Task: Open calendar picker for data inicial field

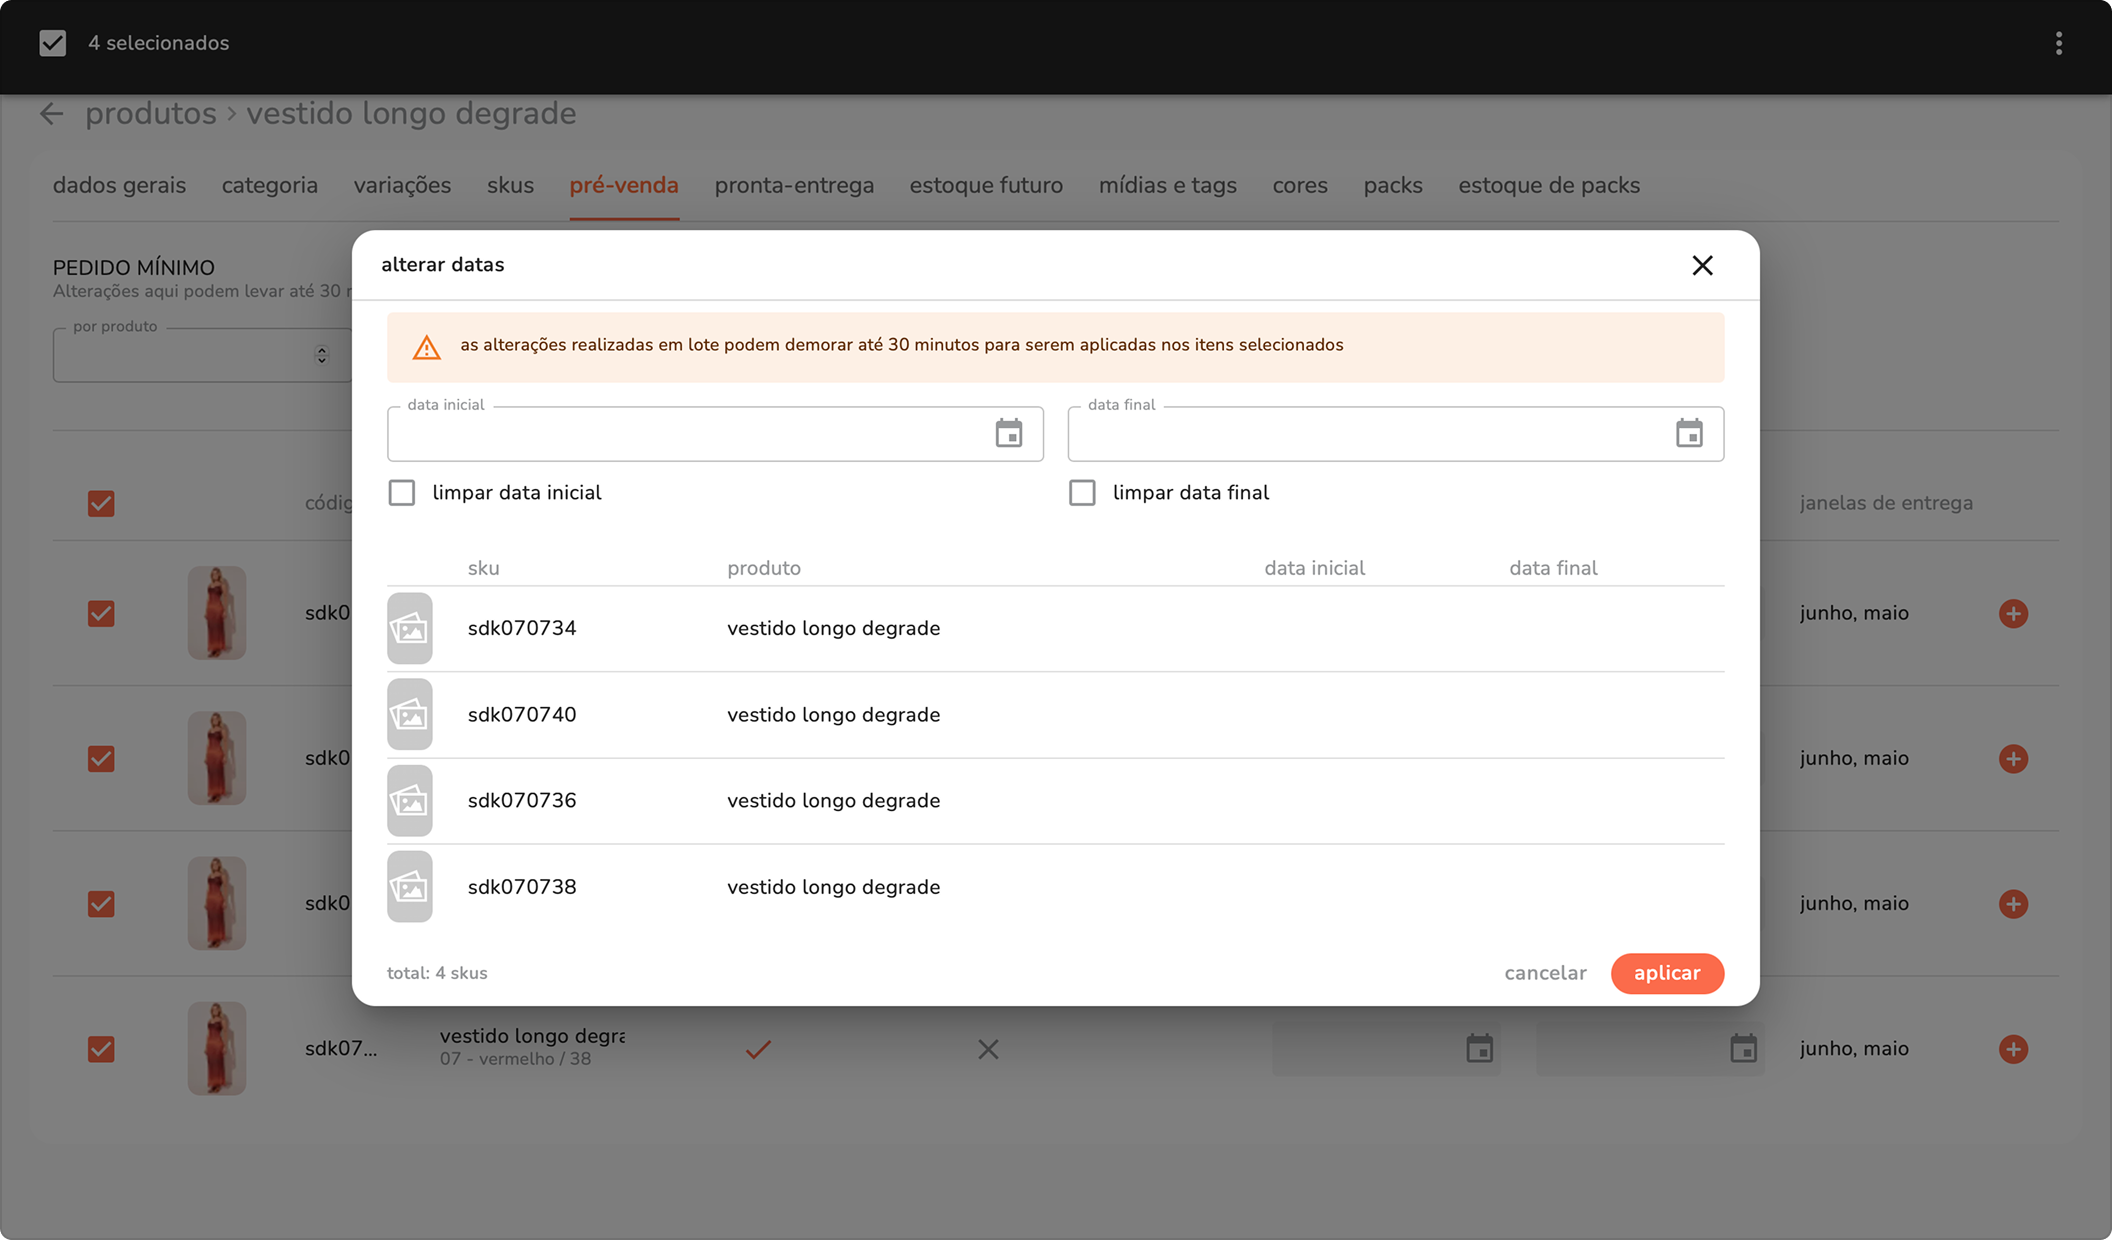Action: pos(1008,434)
